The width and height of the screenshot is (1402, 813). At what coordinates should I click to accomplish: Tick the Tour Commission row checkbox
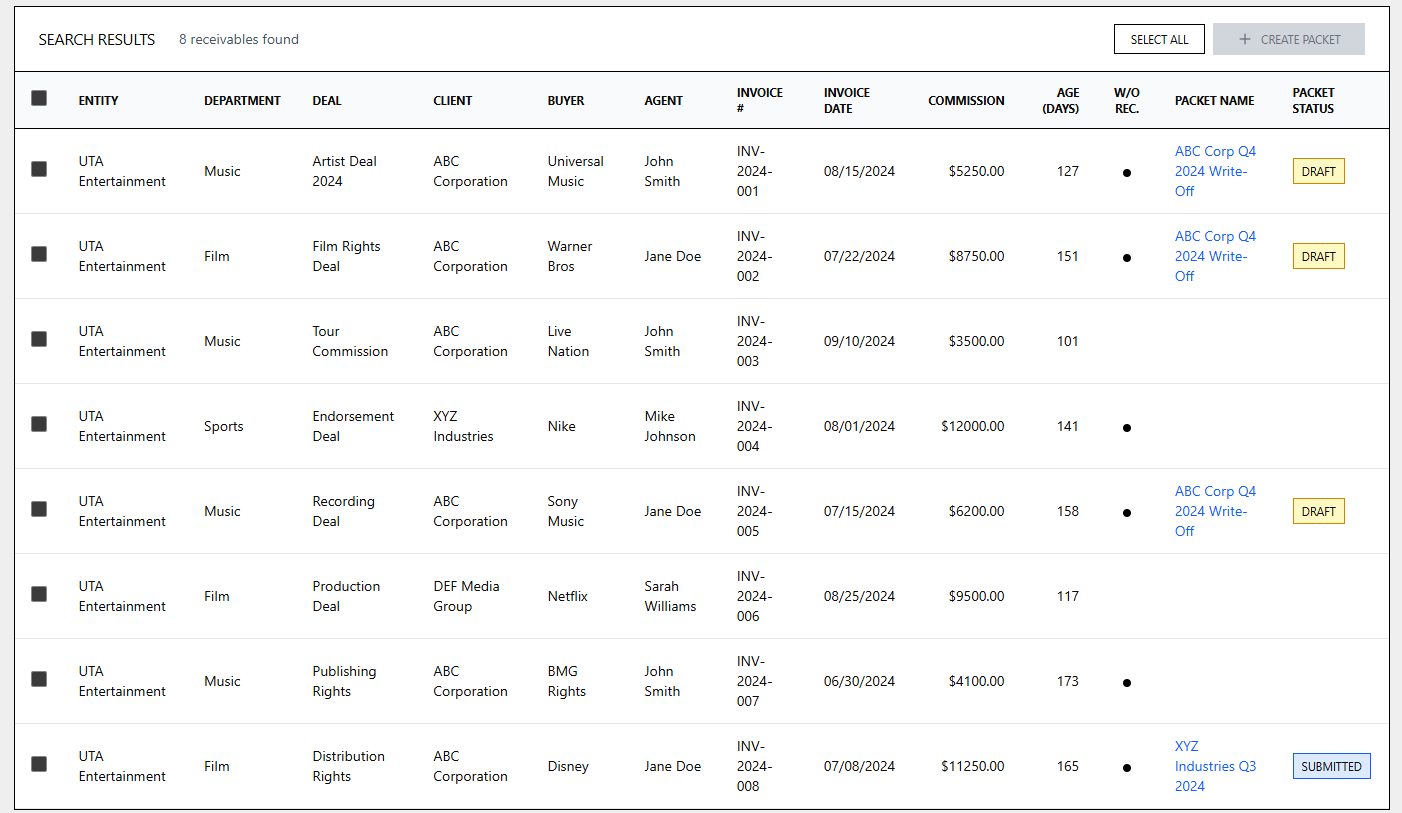point(39,339)
